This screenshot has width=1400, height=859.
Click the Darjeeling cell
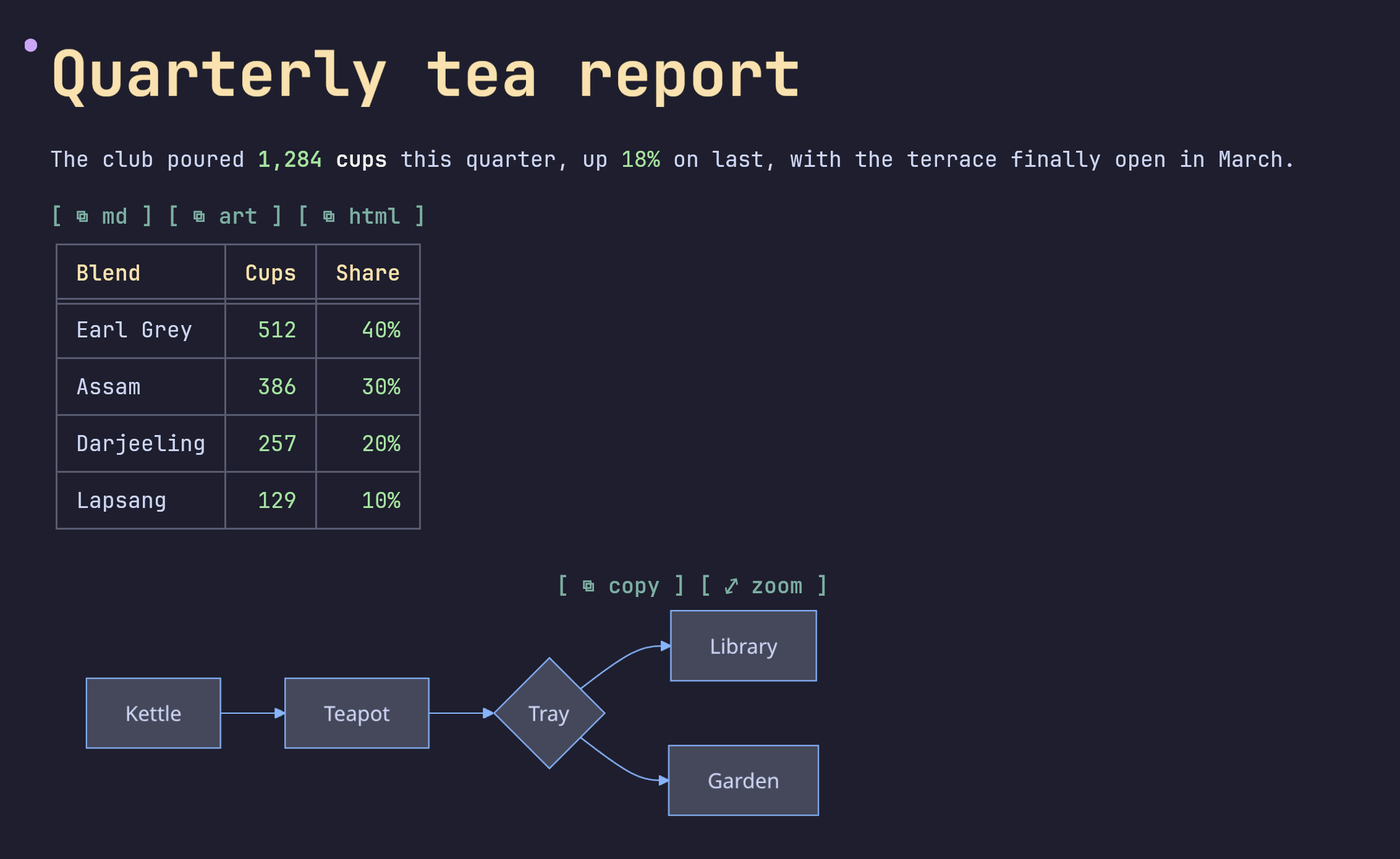[x=141, y=443]
